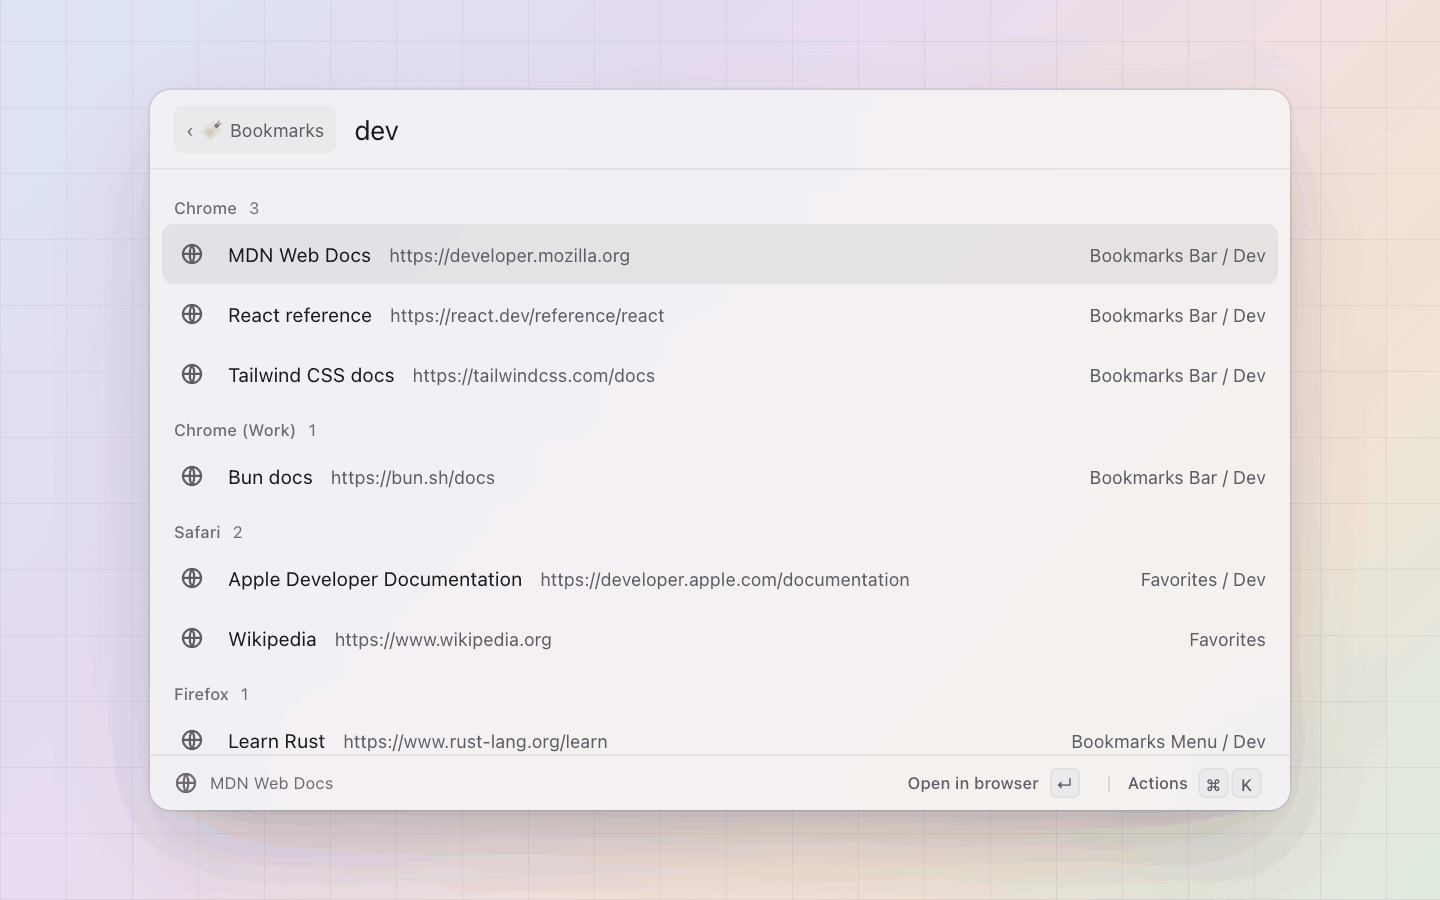Select the MDN Web Docs bookmark title

[299, 255]
